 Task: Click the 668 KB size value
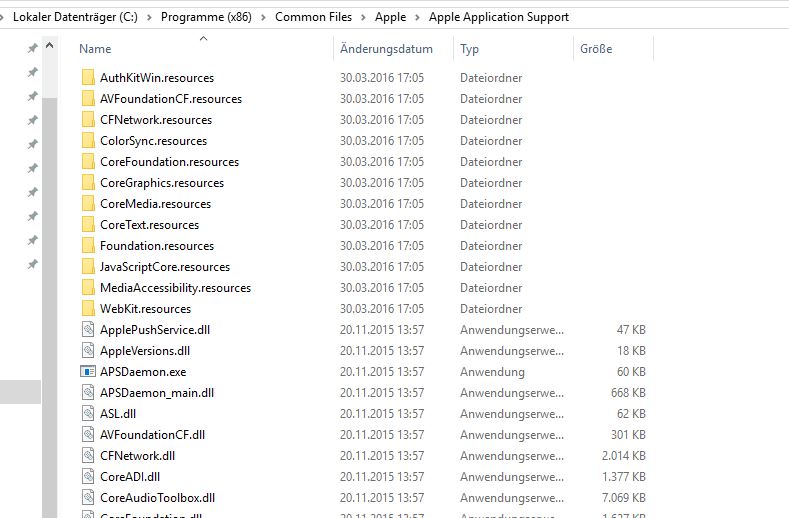coord(628,393)
